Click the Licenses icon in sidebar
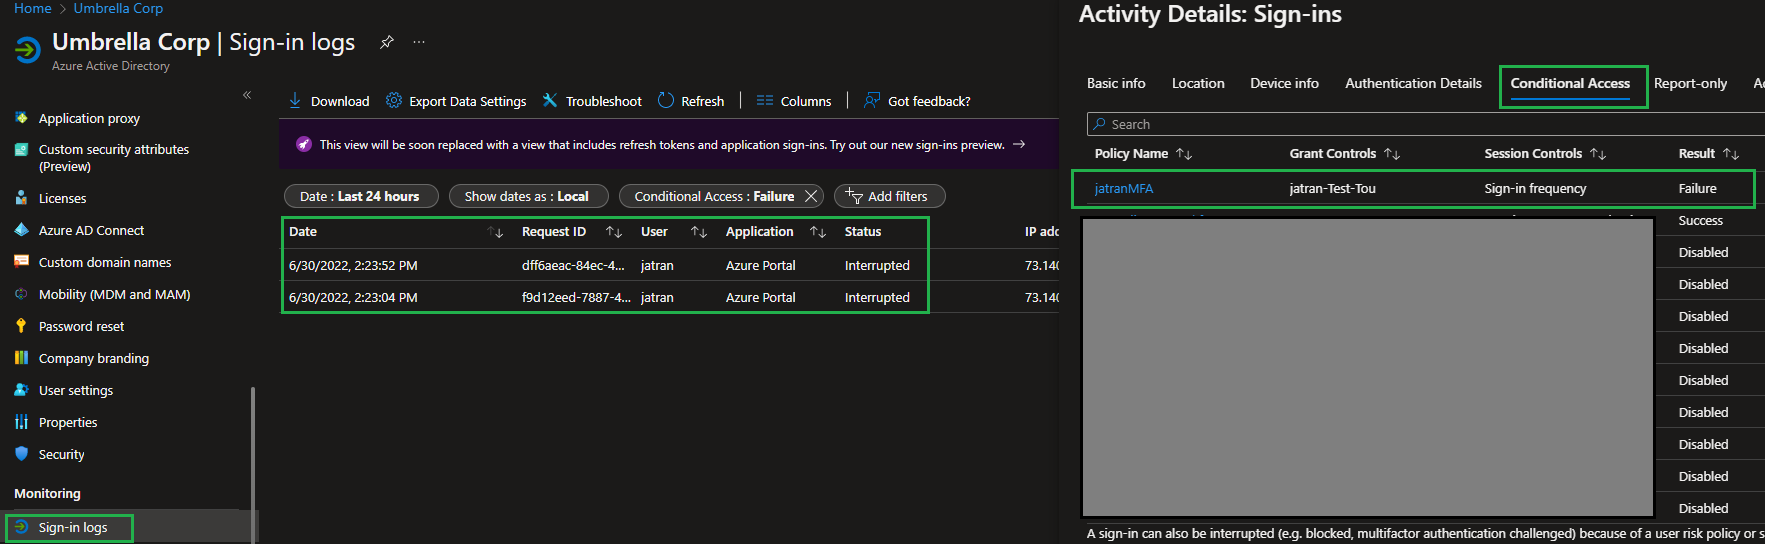The height and width of the screenshot is (544, 1765). point(21,198)
